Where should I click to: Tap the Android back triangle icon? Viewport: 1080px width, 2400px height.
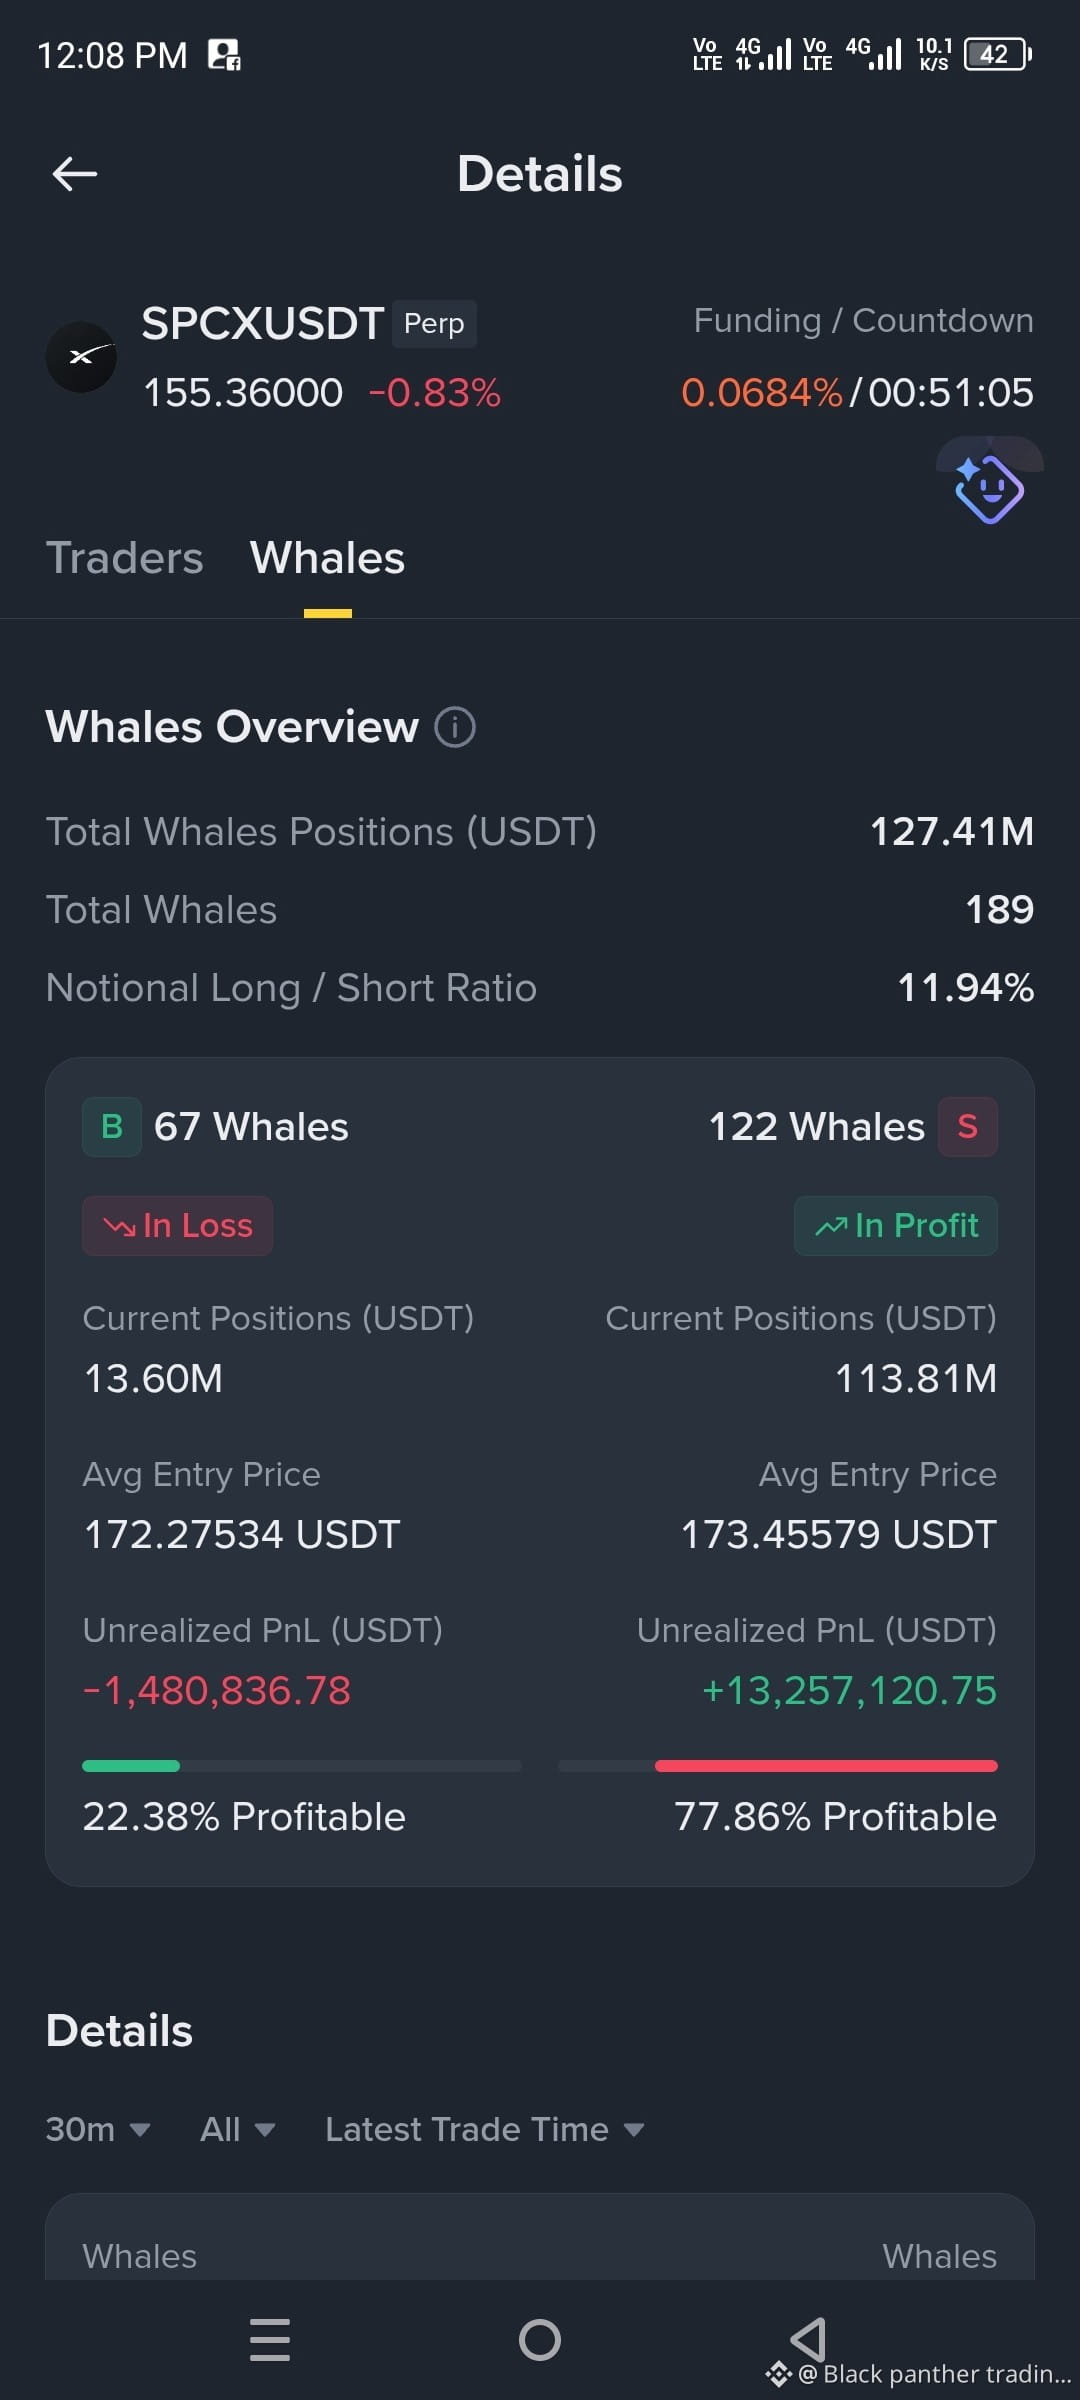(808, 2340)
